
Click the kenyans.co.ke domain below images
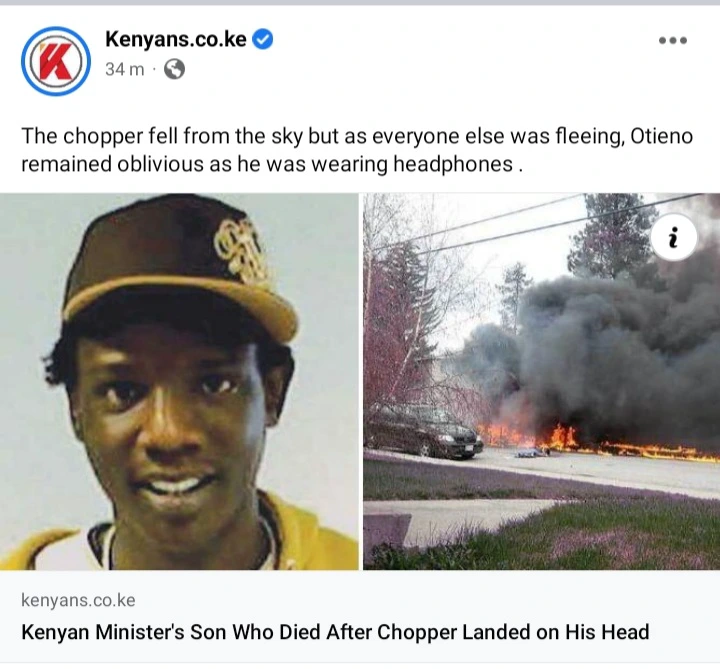[78, 600]
